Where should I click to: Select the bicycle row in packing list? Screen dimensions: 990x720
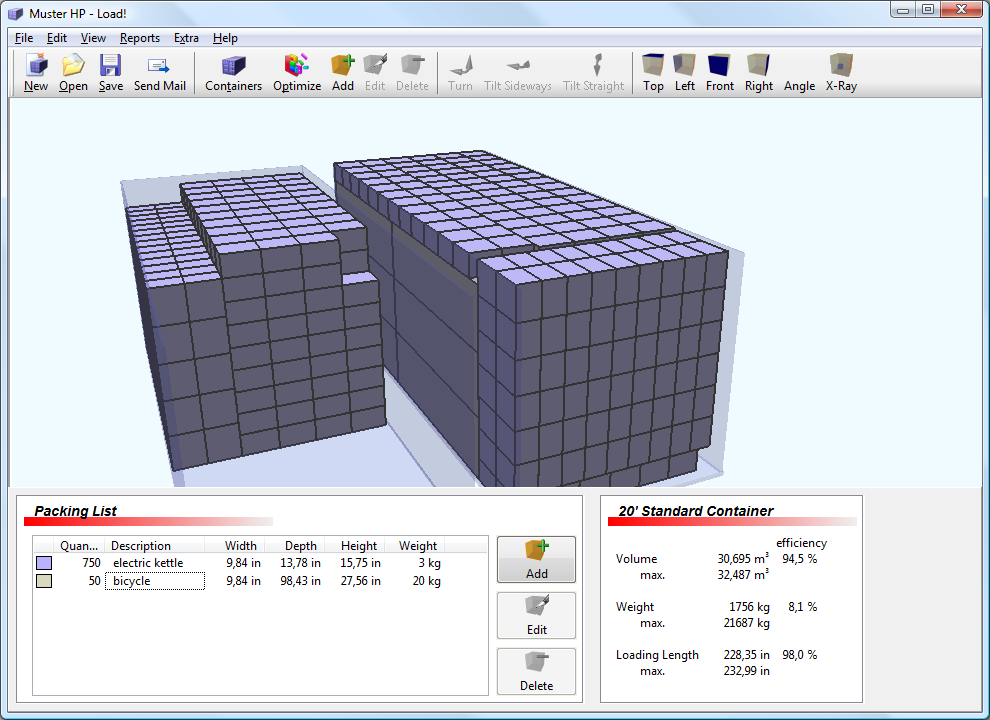click(x=154, y=581)
